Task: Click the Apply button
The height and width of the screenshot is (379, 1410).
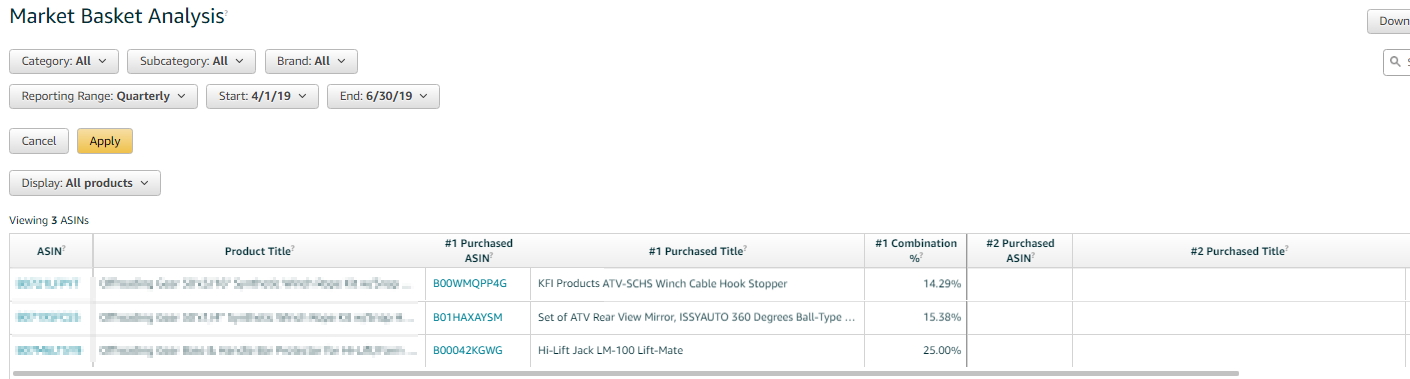Action: [105, 141]
